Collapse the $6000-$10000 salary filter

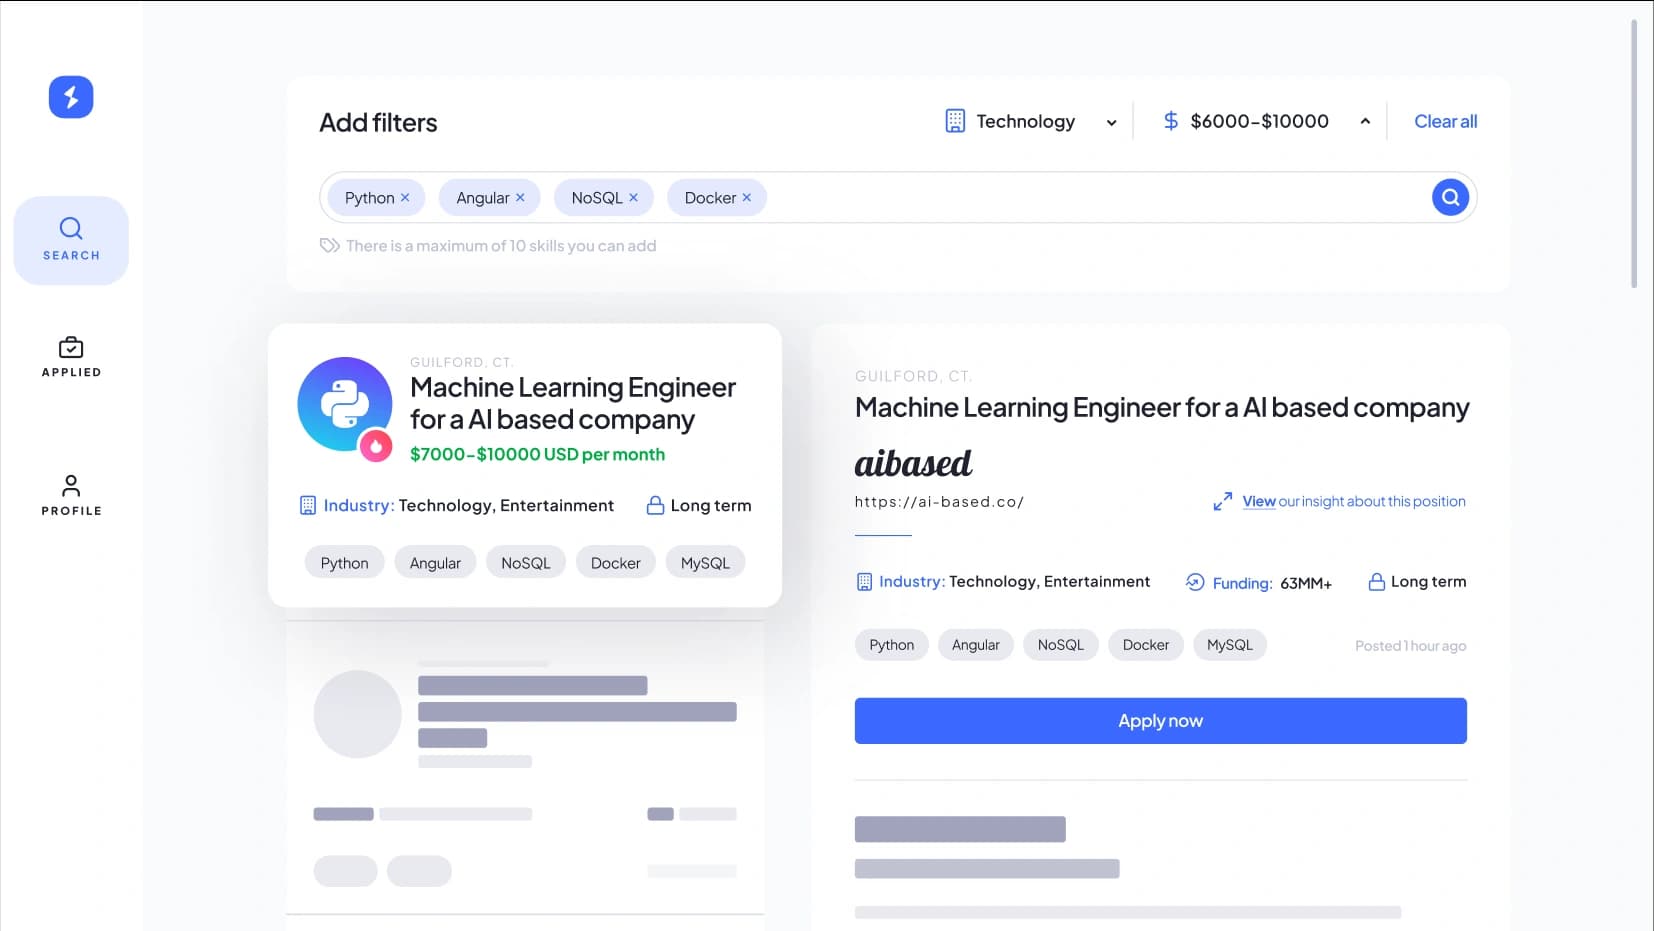1366,119
